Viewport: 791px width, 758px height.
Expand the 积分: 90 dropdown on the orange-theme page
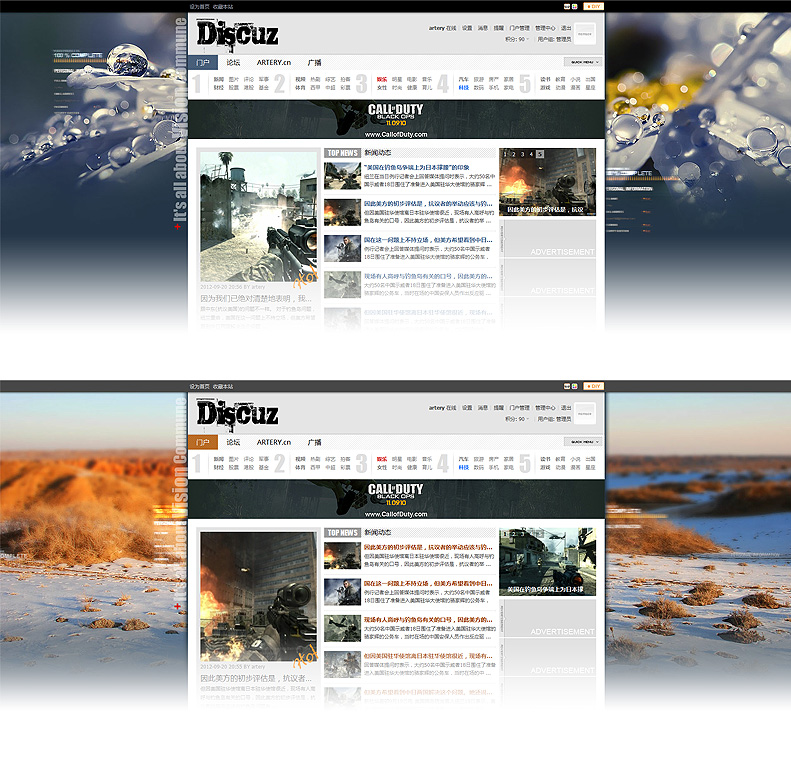(517, 419)
